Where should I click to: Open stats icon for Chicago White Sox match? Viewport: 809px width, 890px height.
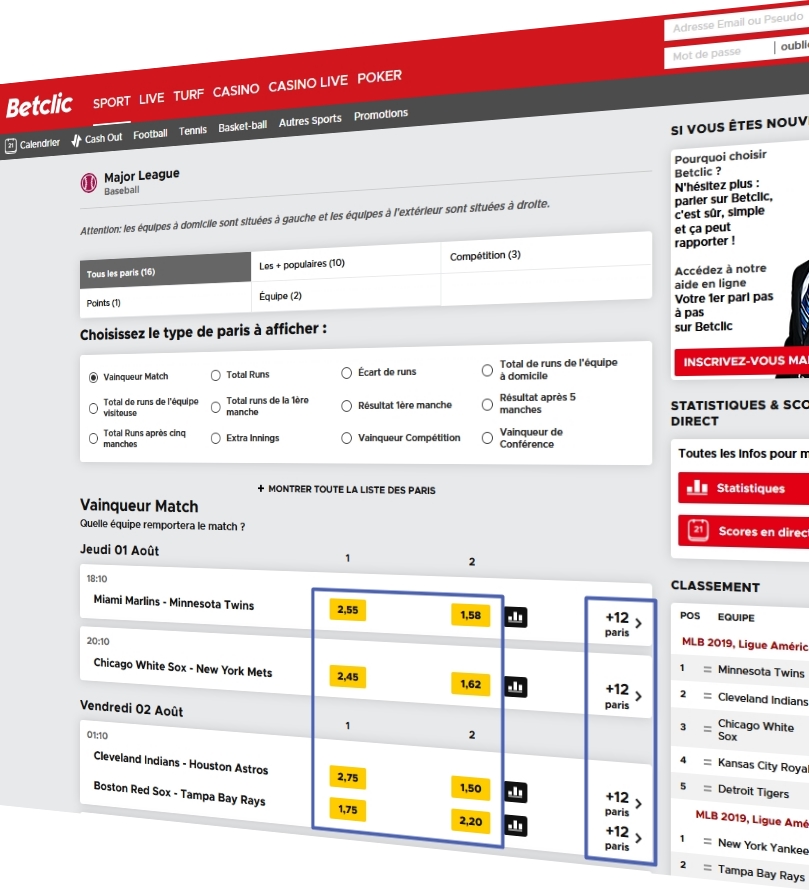click(515, 687)
